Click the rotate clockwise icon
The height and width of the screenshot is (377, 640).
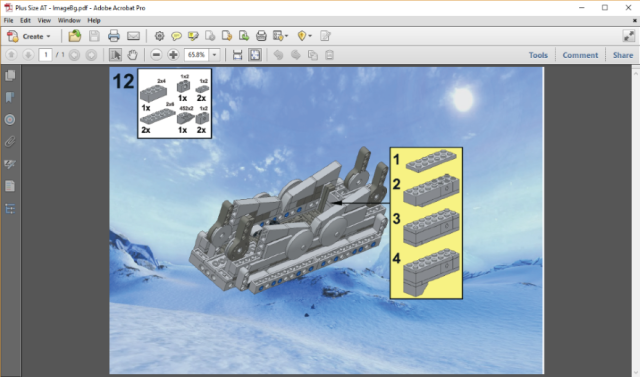coord(296,55)
